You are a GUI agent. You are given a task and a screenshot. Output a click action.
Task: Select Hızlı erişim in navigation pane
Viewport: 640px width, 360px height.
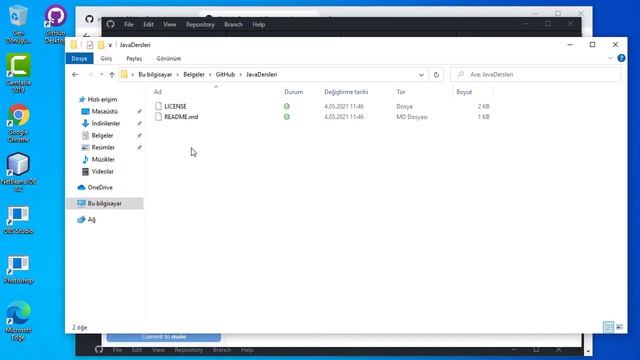coord(102,99)
